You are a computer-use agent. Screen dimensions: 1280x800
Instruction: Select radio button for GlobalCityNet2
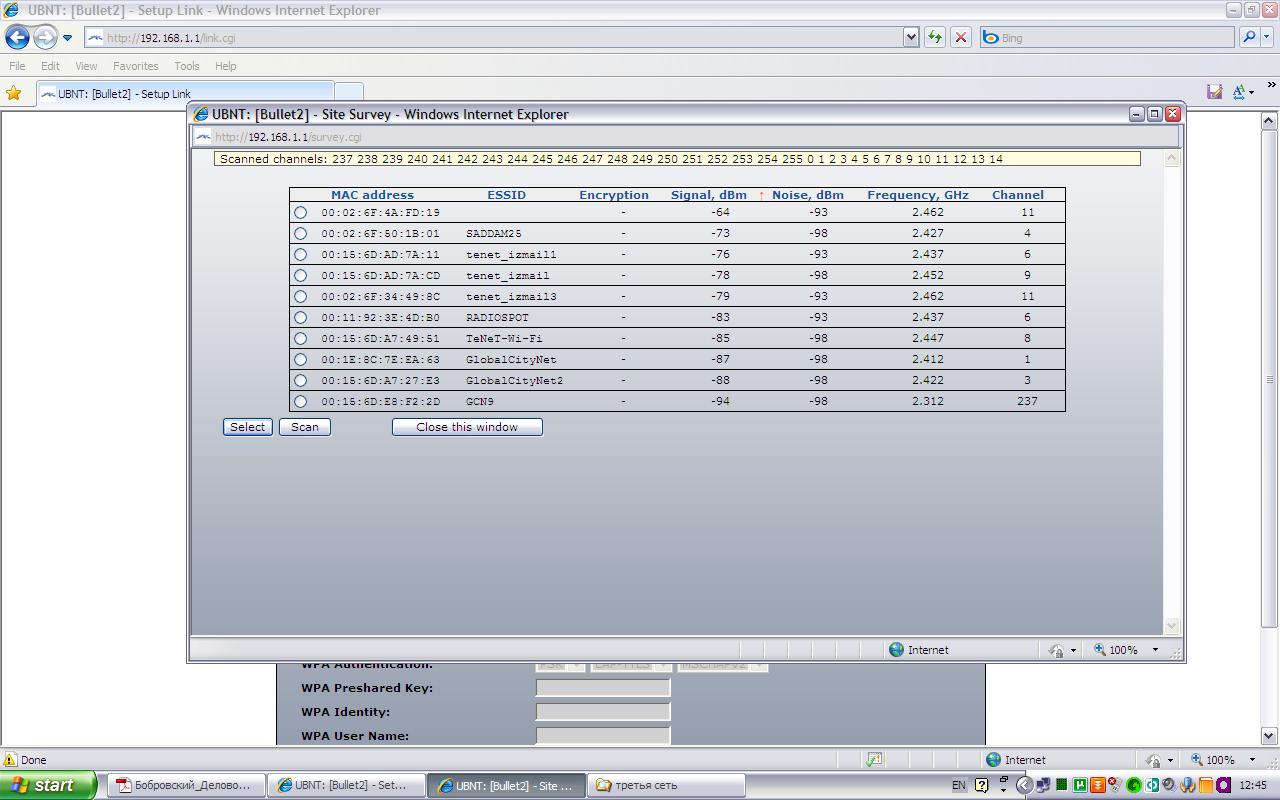point(300,381)
